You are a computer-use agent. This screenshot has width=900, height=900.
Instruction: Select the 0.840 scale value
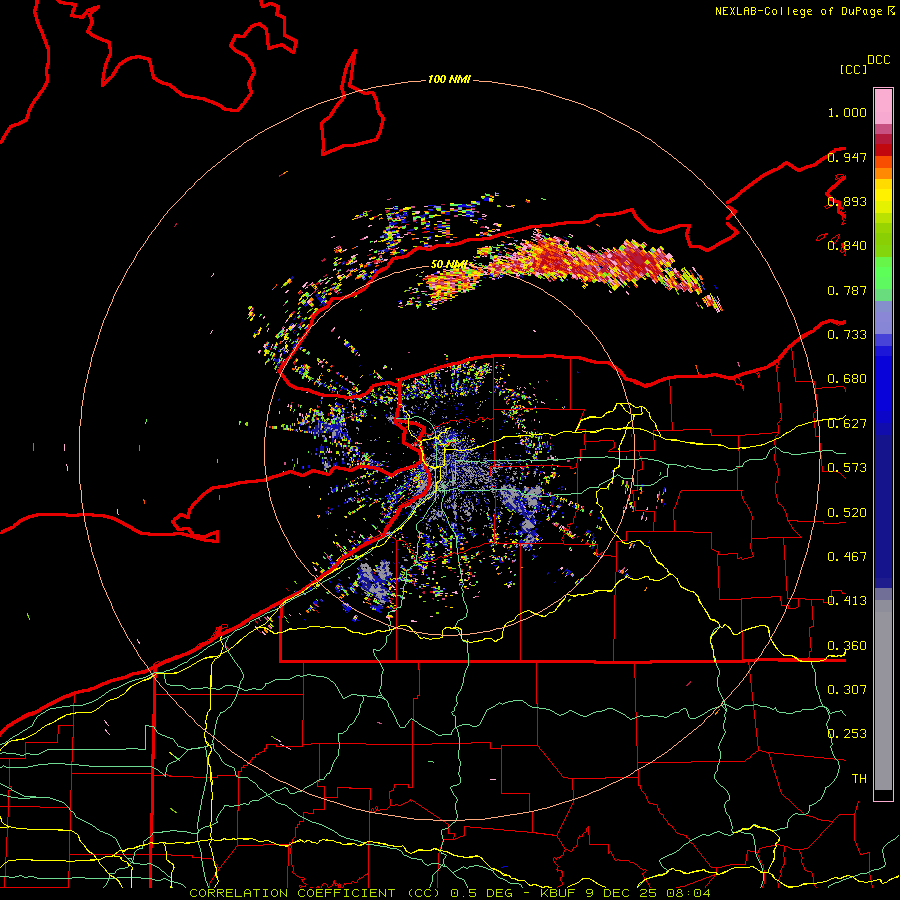pos(847,246)
